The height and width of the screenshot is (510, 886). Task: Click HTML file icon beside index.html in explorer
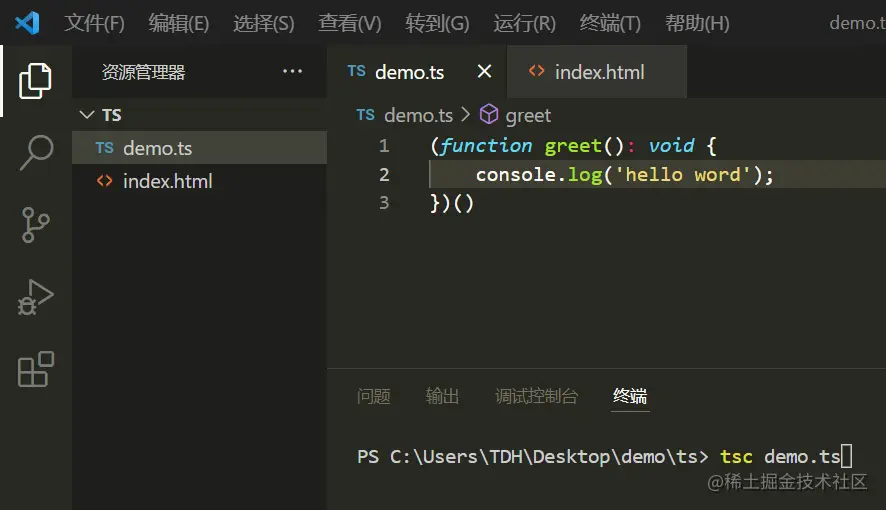pyautogui.click(x=105, y=181)
